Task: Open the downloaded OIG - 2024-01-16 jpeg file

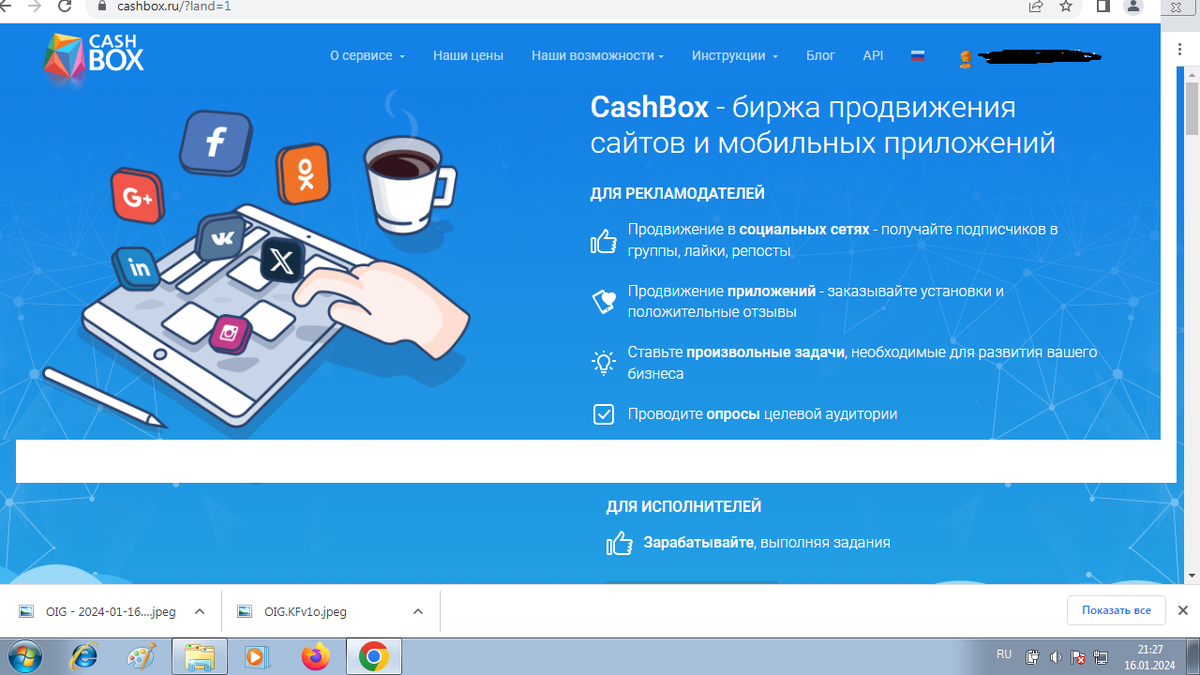Action: click(98, 611)
